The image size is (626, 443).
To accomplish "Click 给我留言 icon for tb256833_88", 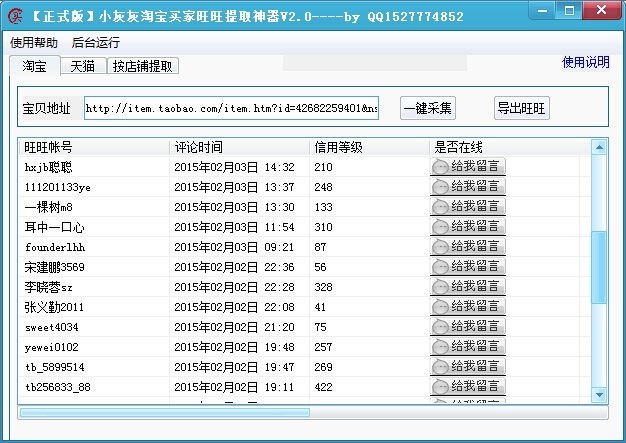I will pos(467,387).
